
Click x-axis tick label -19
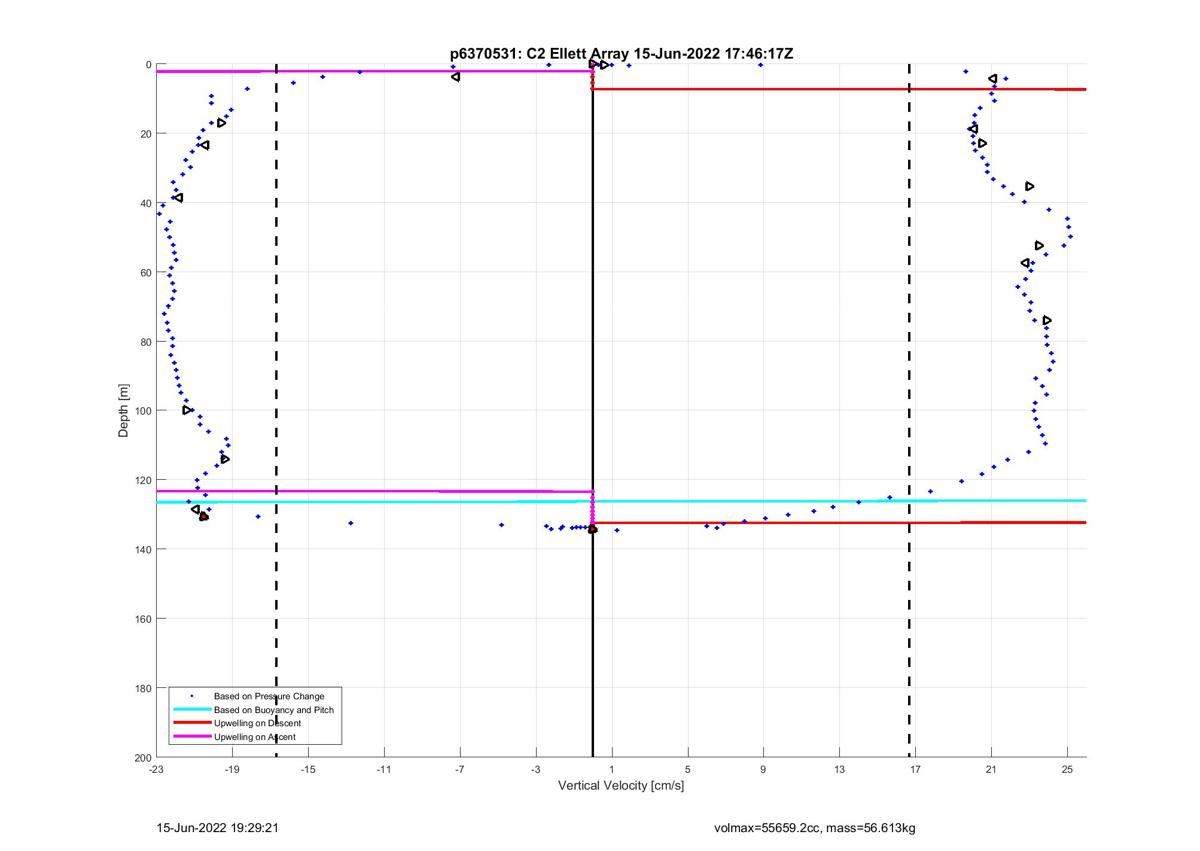232,769
